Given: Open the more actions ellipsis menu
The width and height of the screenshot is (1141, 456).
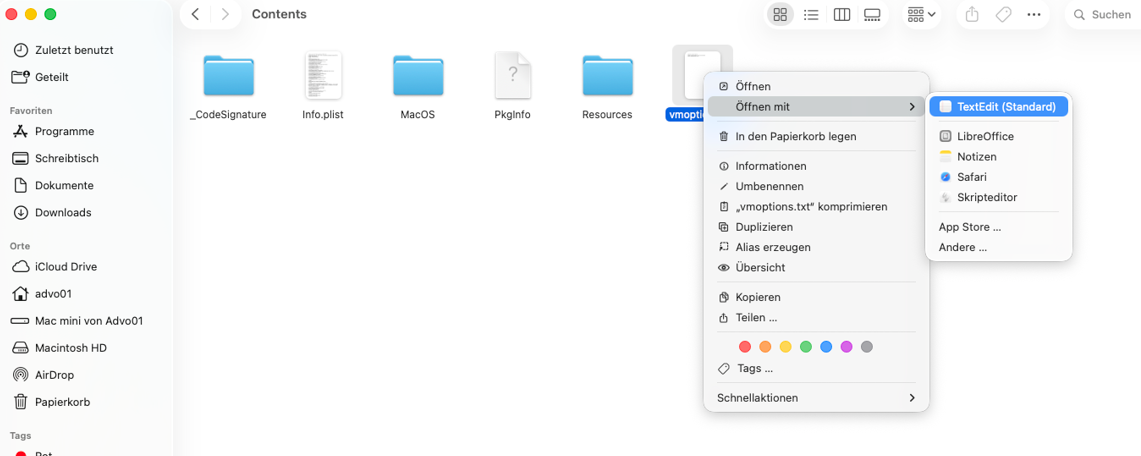Looking at the screenshot, I should pos(1034,15).
